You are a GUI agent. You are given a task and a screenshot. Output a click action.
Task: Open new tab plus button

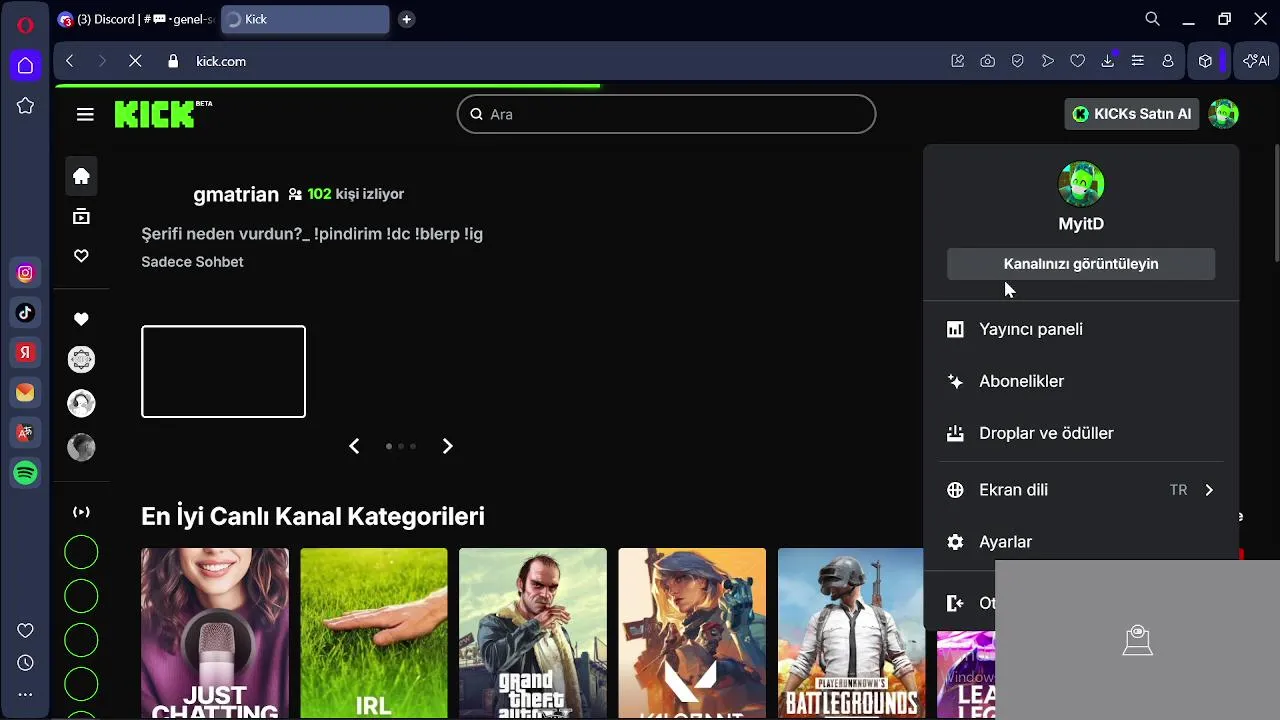pyautogui.click(x=406, y=19)
